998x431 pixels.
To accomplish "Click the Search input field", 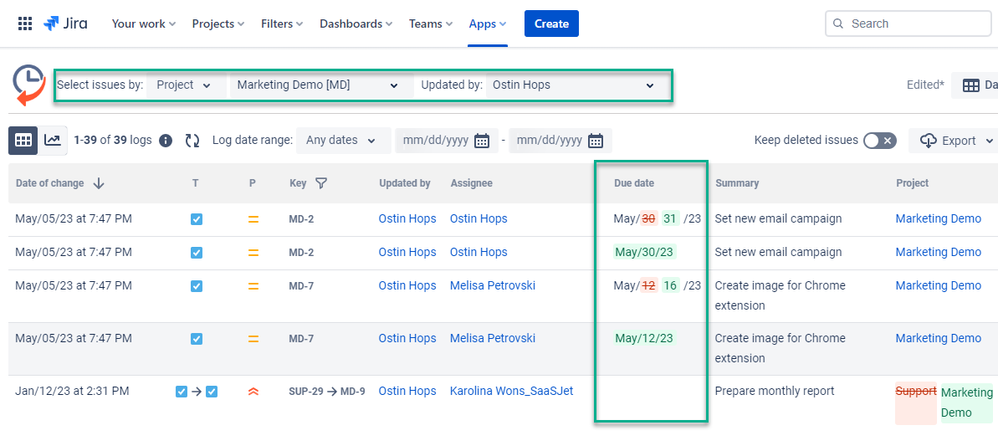I will [908, 24].
